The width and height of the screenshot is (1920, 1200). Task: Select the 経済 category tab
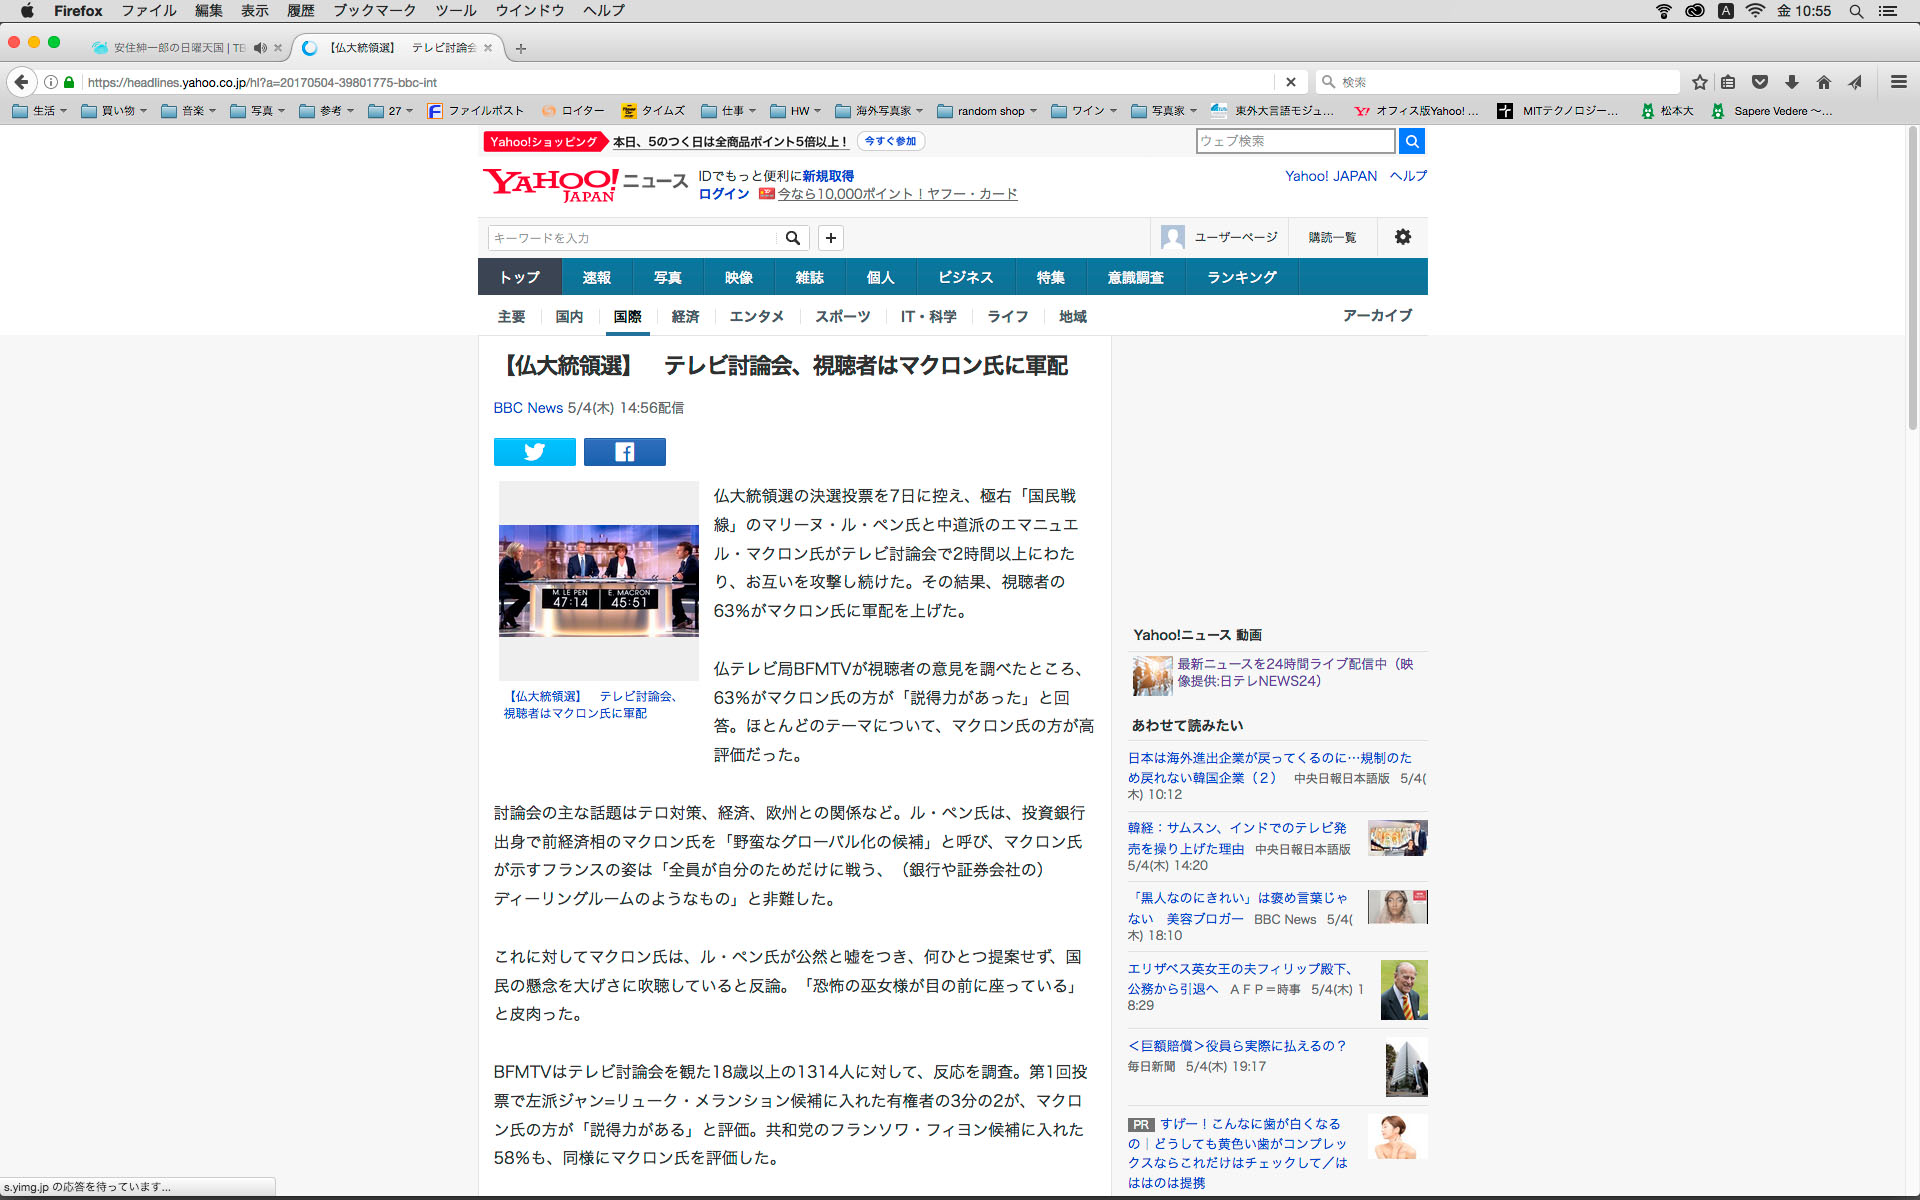[x=685, y=316]
